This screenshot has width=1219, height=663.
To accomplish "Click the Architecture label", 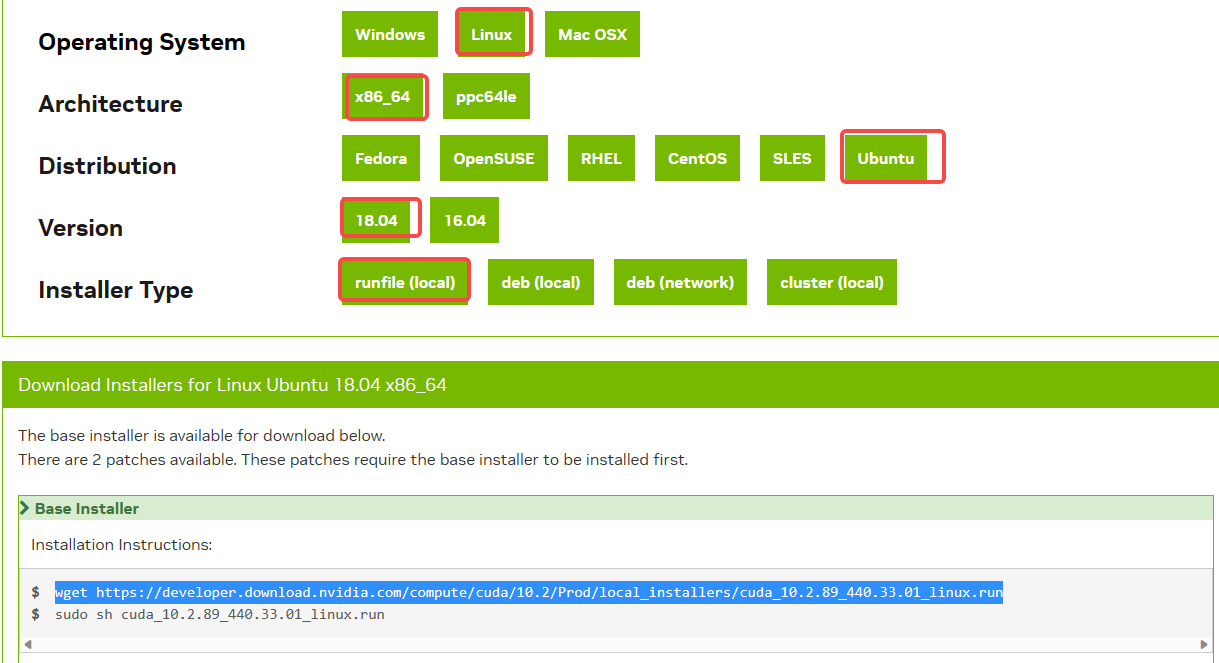I will [x=111, y=104].
